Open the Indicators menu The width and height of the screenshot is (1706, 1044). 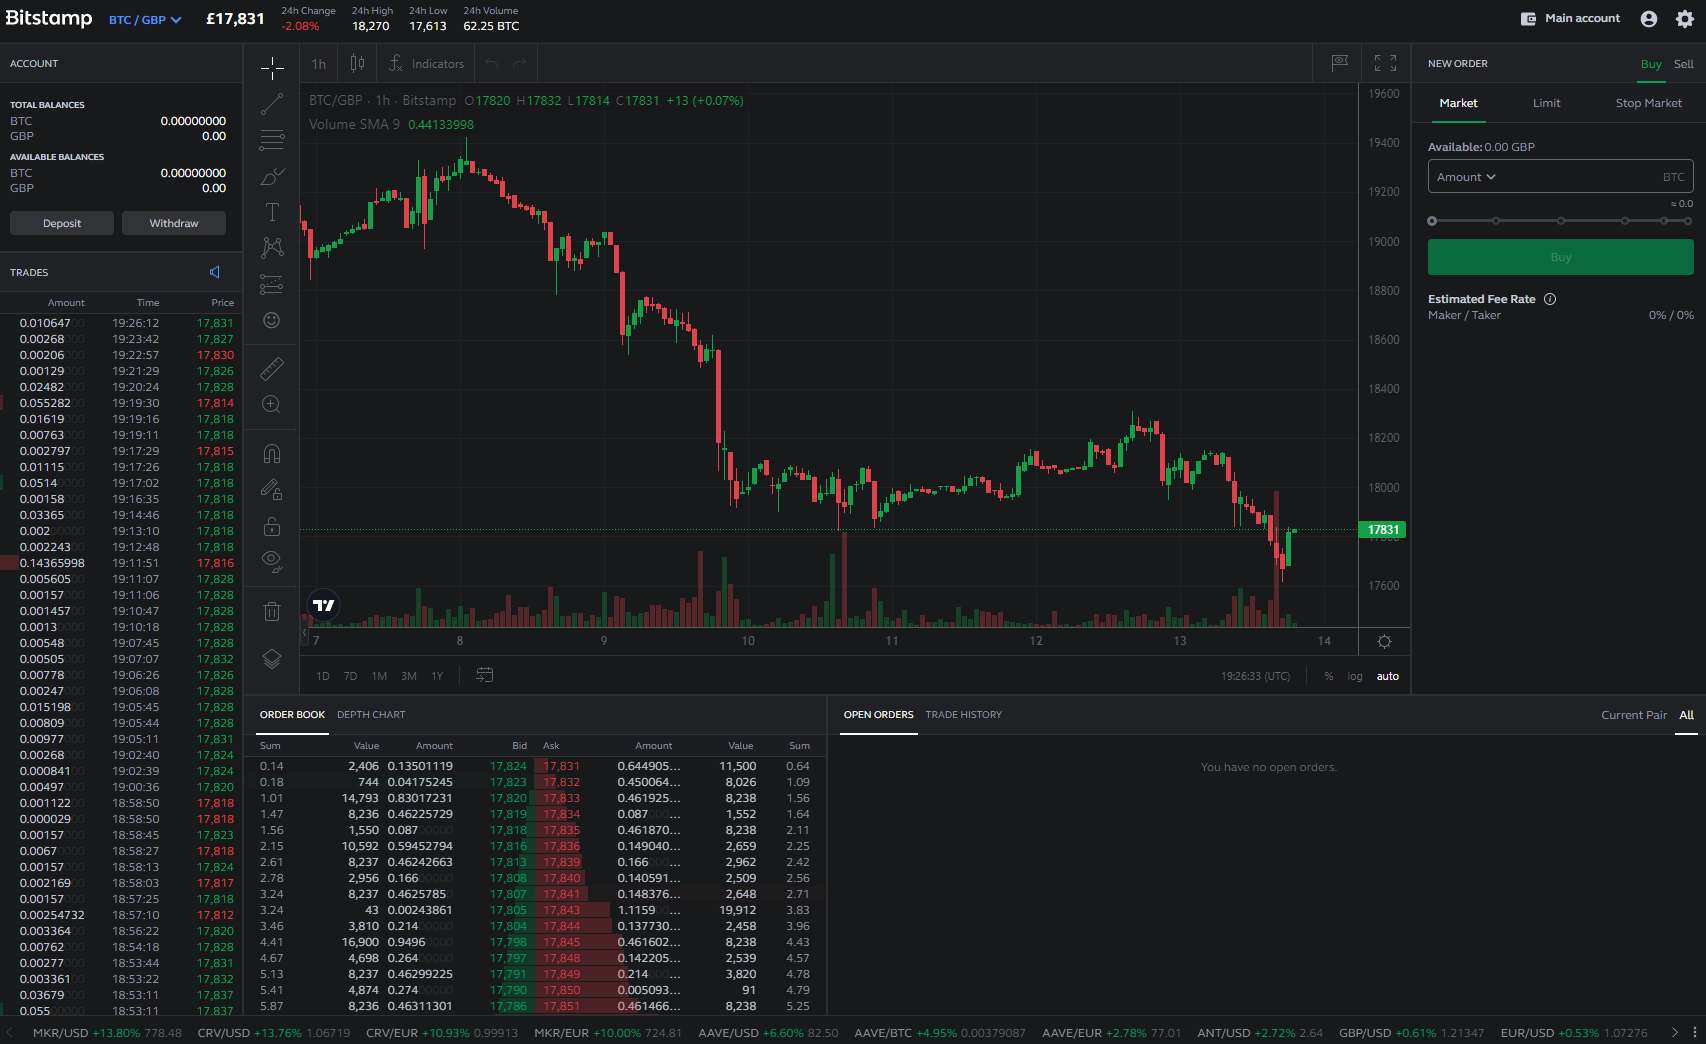point(427,64)
